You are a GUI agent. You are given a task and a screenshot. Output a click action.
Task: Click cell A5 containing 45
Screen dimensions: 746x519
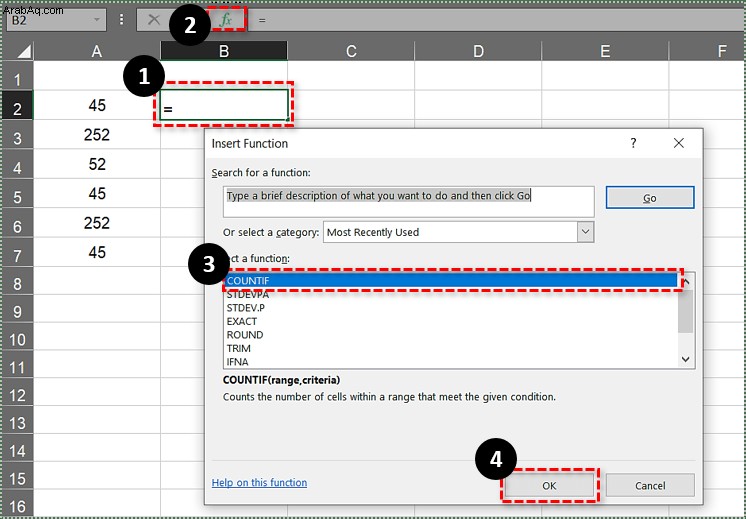97,194
